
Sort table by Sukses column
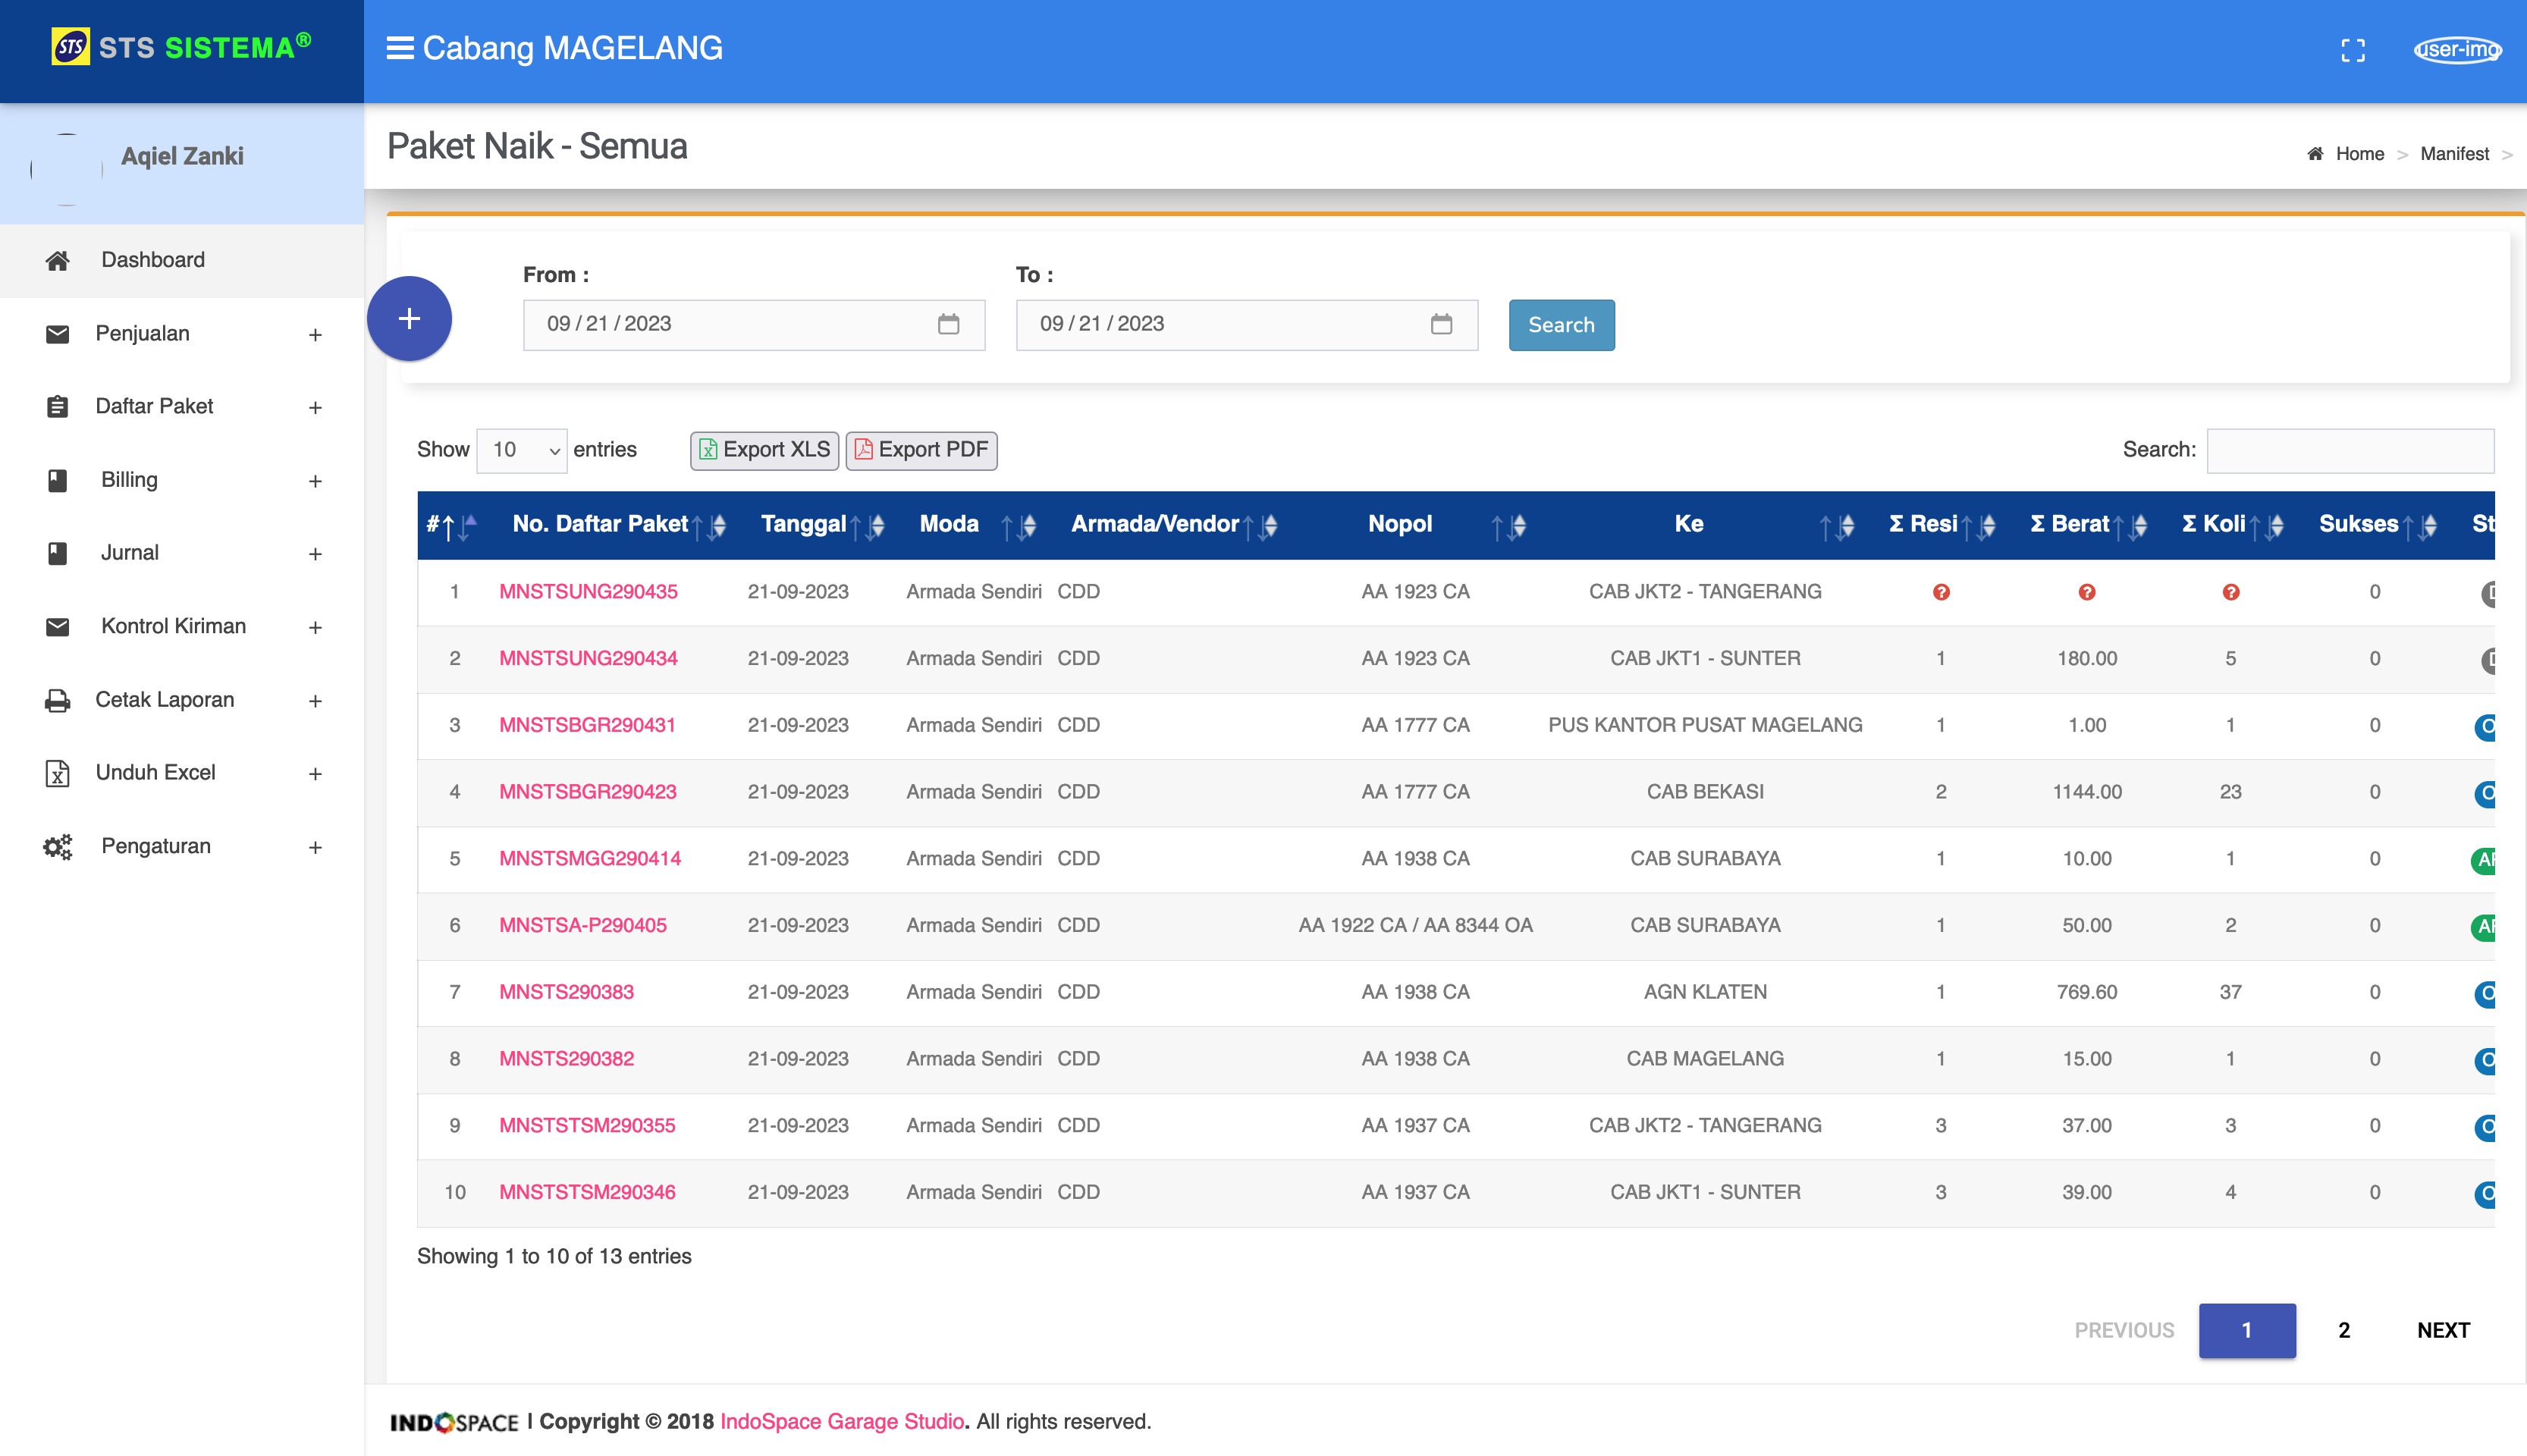(2375, 524)
